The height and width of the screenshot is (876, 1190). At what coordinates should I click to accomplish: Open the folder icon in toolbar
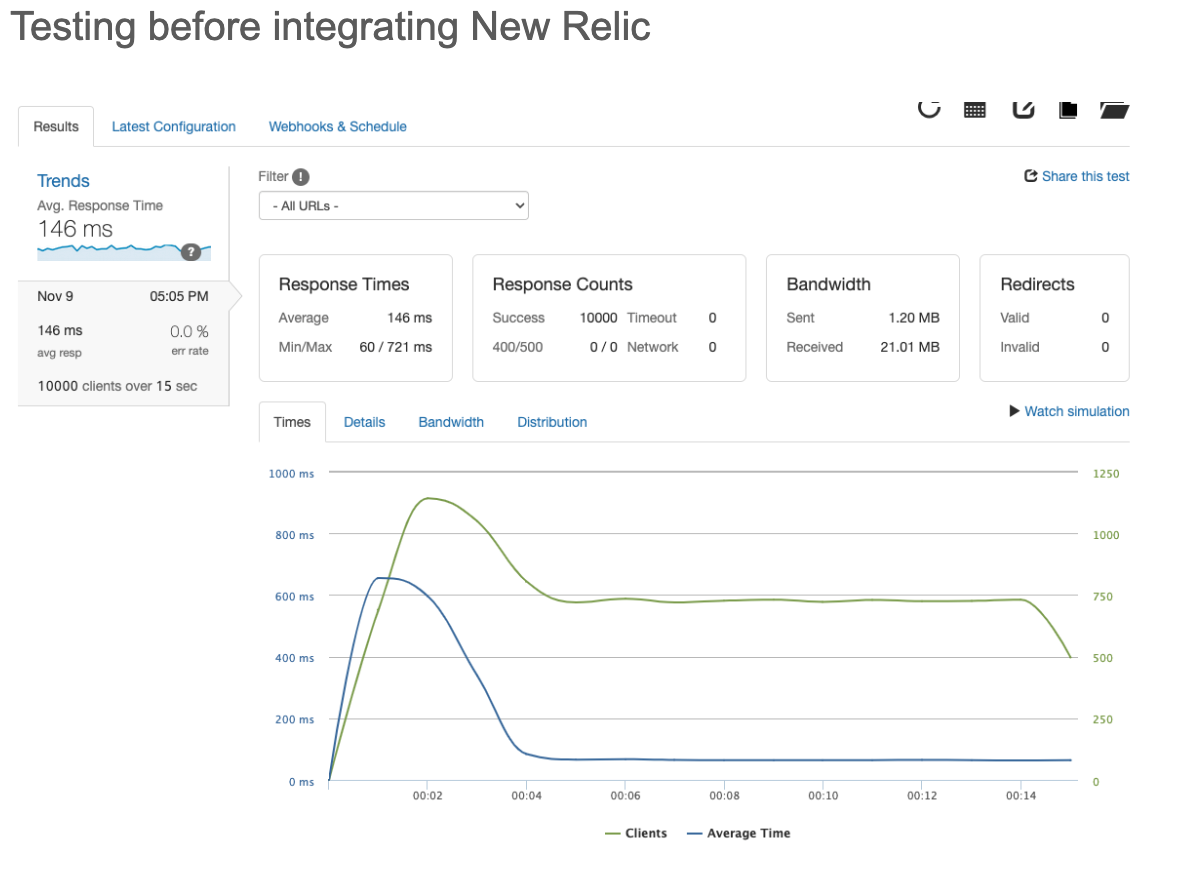[1114, 110]
